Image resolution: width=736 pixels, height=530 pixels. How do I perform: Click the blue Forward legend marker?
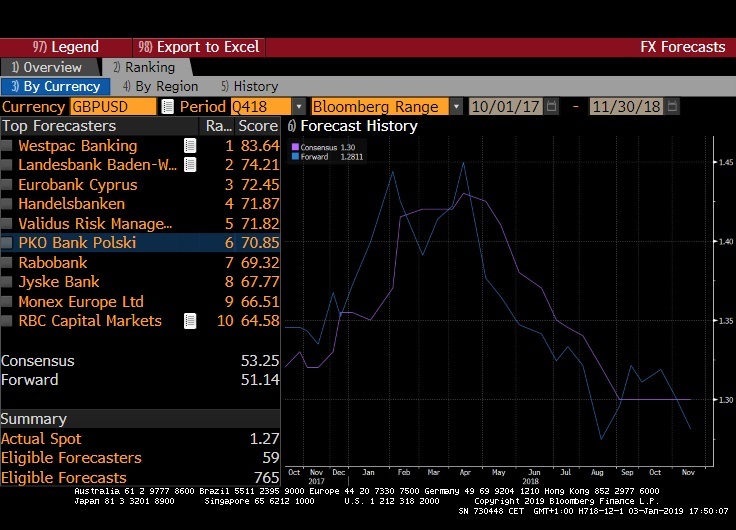(294, 157)
